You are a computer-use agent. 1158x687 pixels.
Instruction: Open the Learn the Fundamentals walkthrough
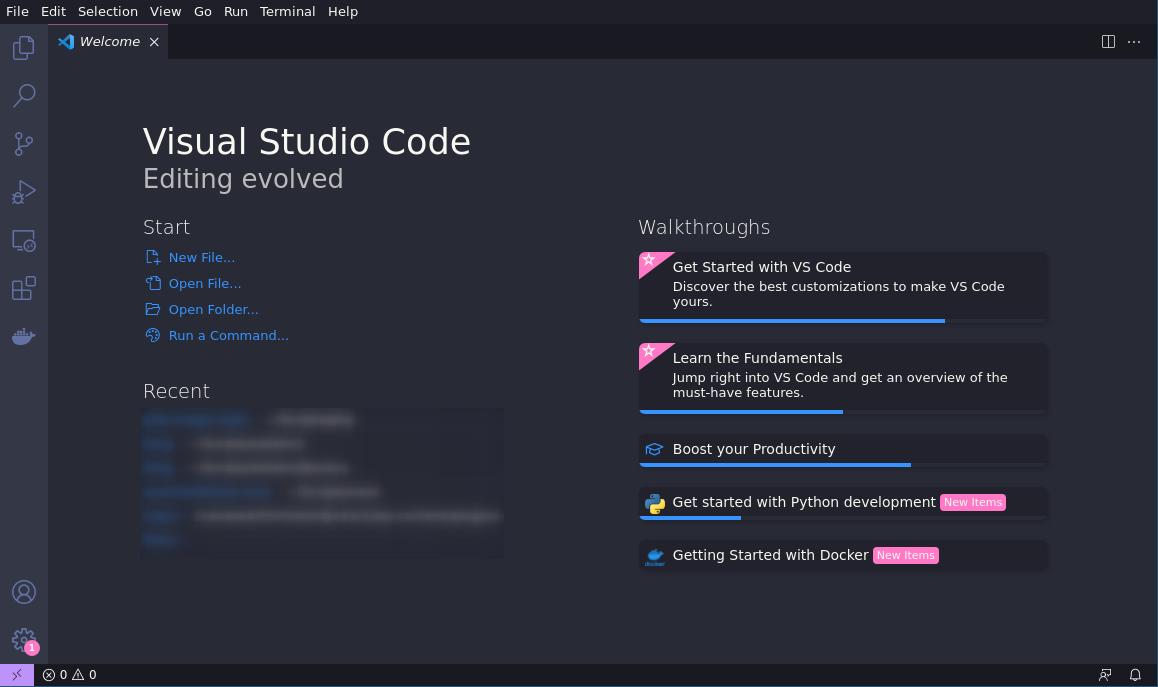click(843, 378)
